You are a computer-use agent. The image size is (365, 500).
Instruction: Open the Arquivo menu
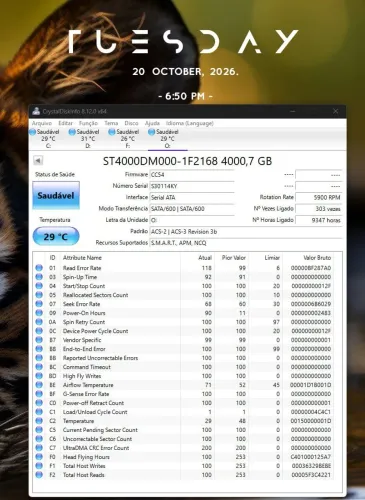click(x=42, y=123)
